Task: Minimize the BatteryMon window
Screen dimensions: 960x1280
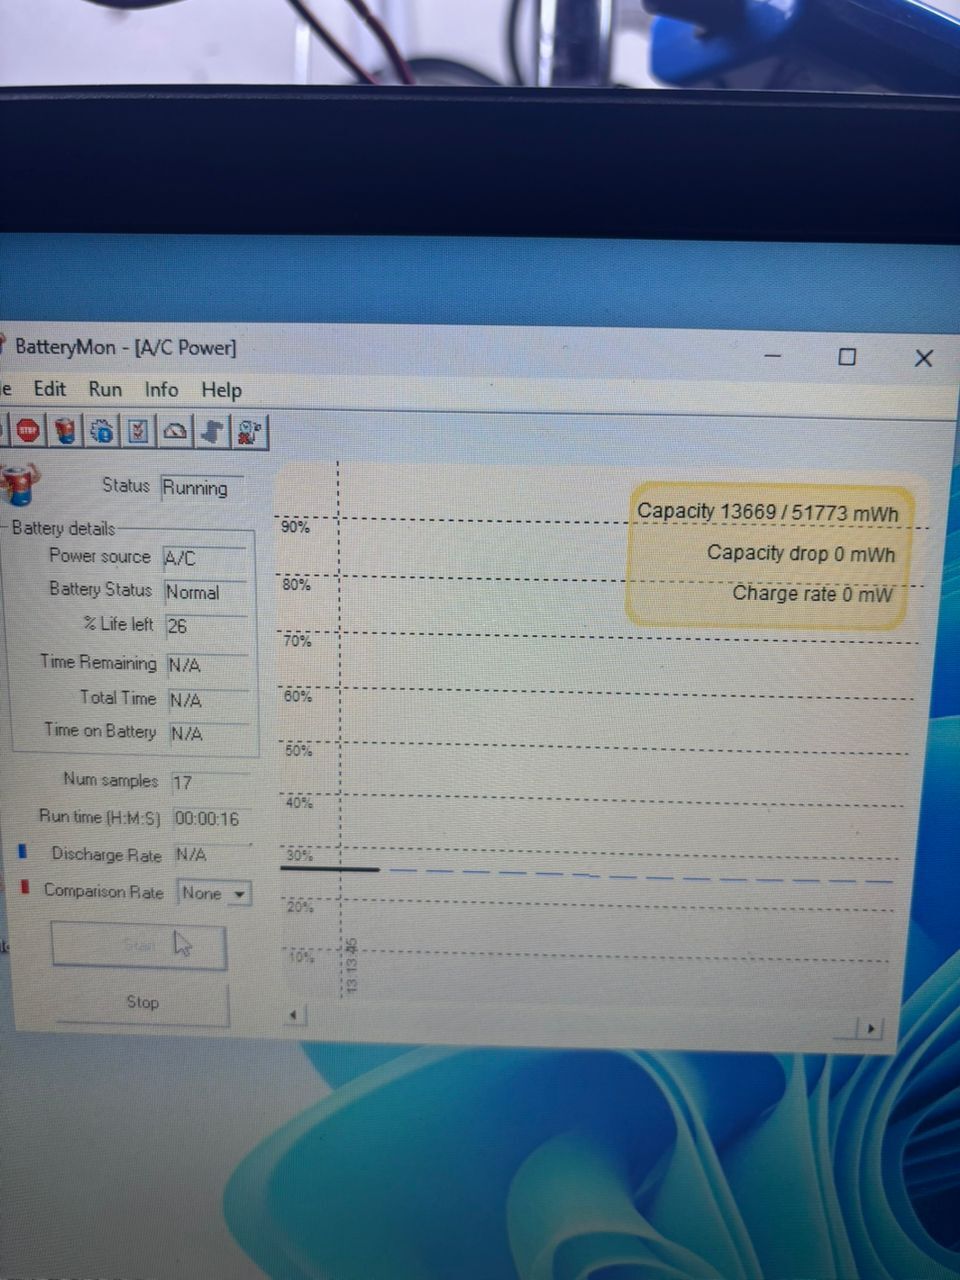Action: tap(773, 355)
